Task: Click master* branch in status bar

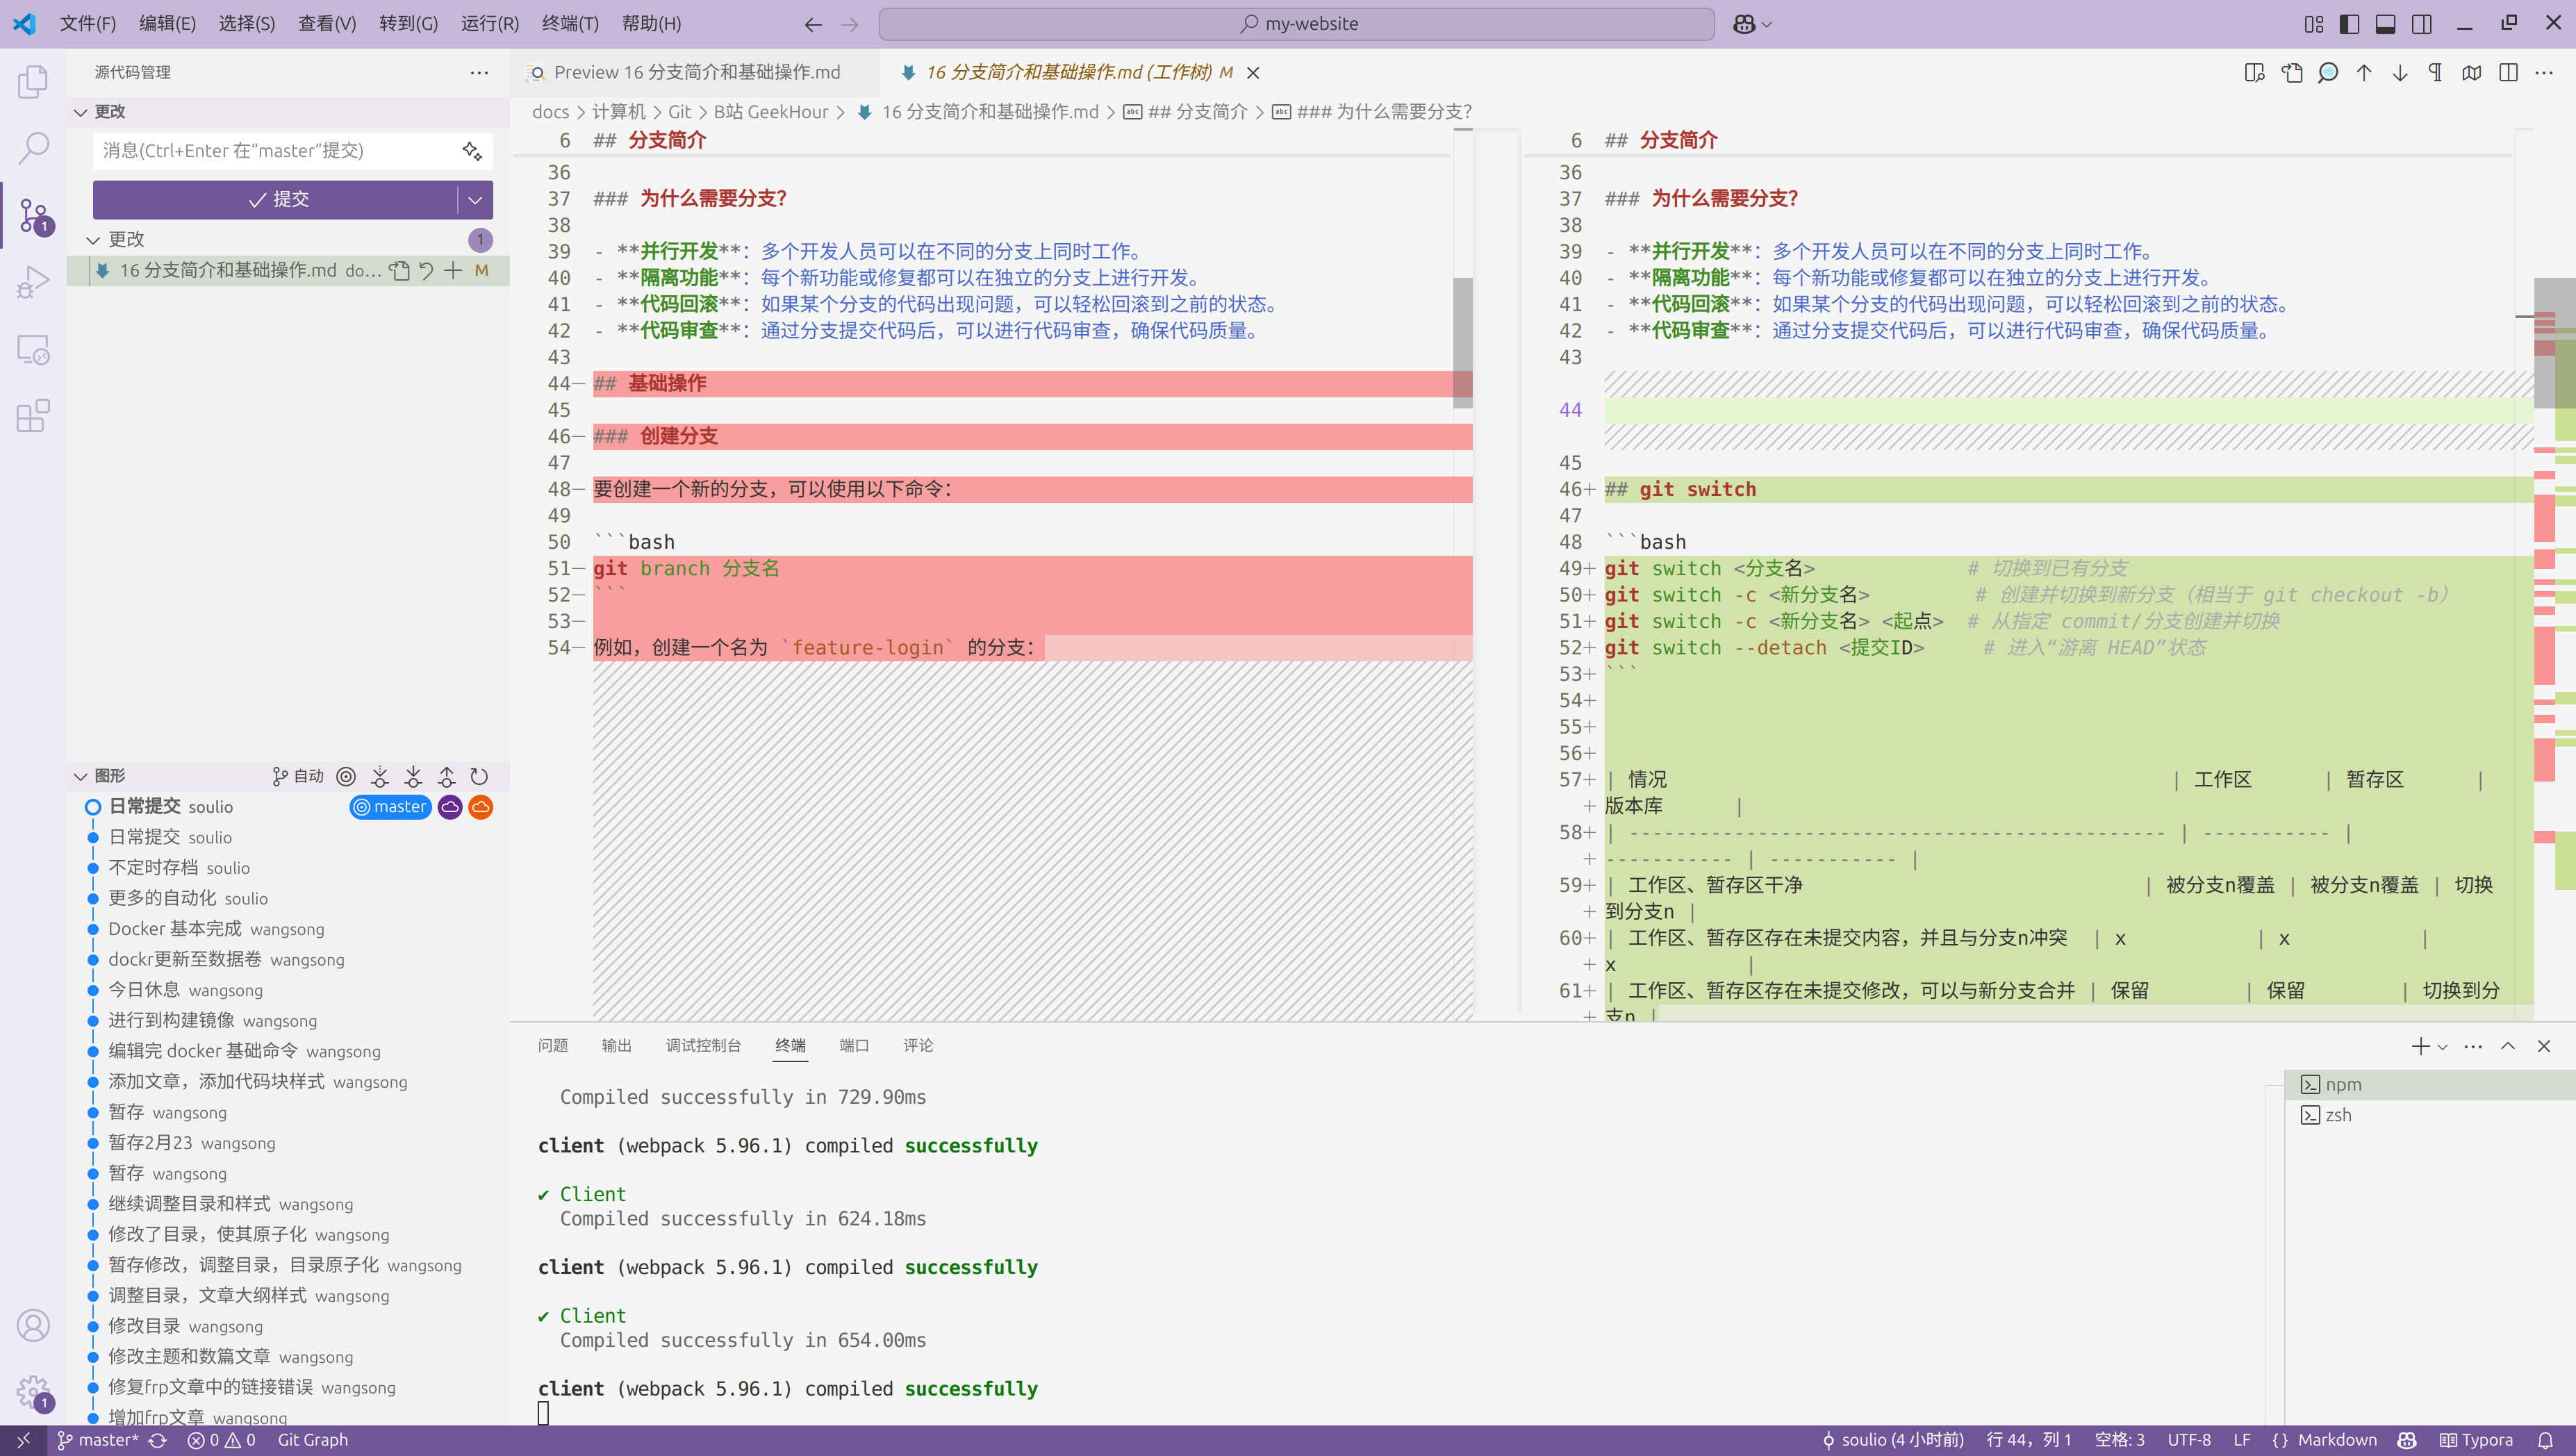Action: click(98, 1440)
